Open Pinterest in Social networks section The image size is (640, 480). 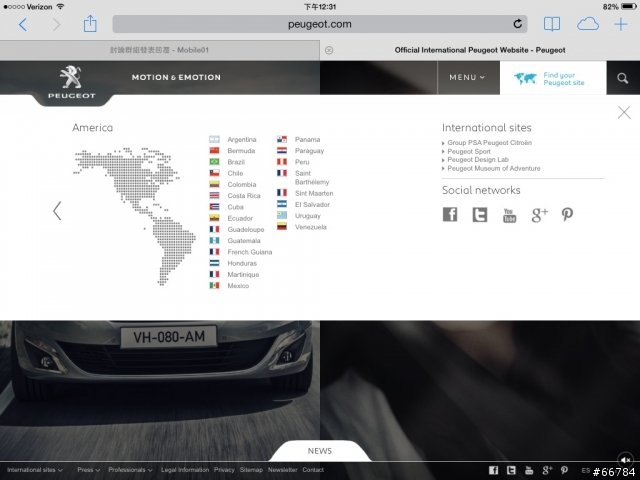(x=567, y=214)
